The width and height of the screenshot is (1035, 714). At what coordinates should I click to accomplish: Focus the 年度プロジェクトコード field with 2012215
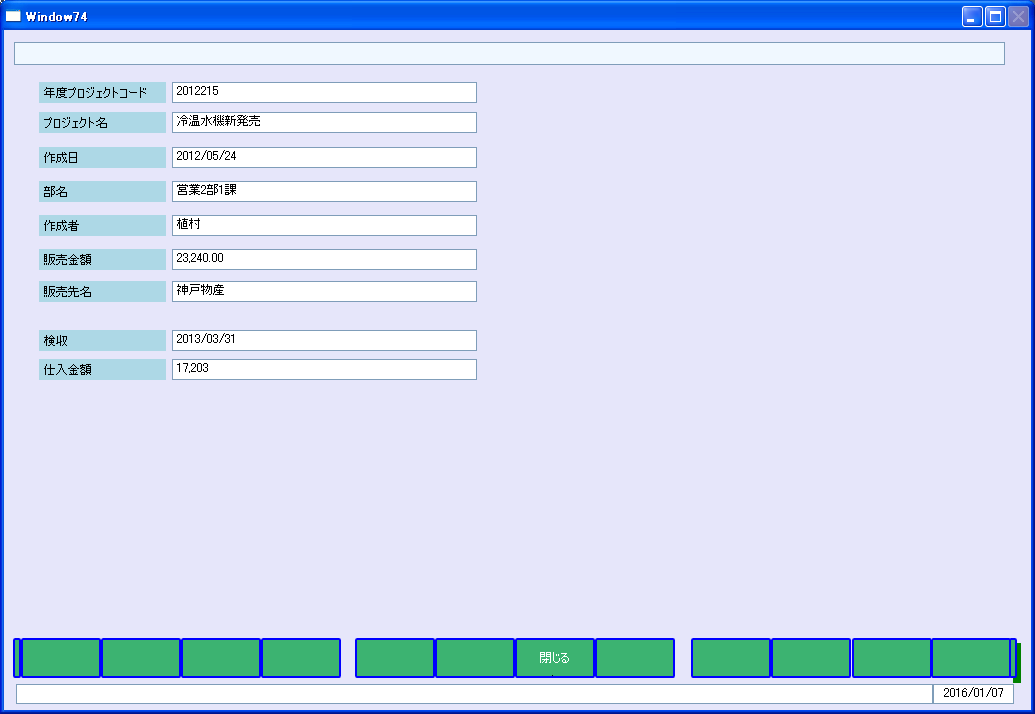pos(324,92)
